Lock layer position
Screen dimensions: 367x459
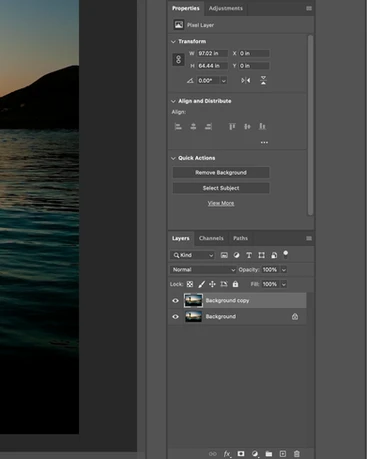click(x=212, y=284)
